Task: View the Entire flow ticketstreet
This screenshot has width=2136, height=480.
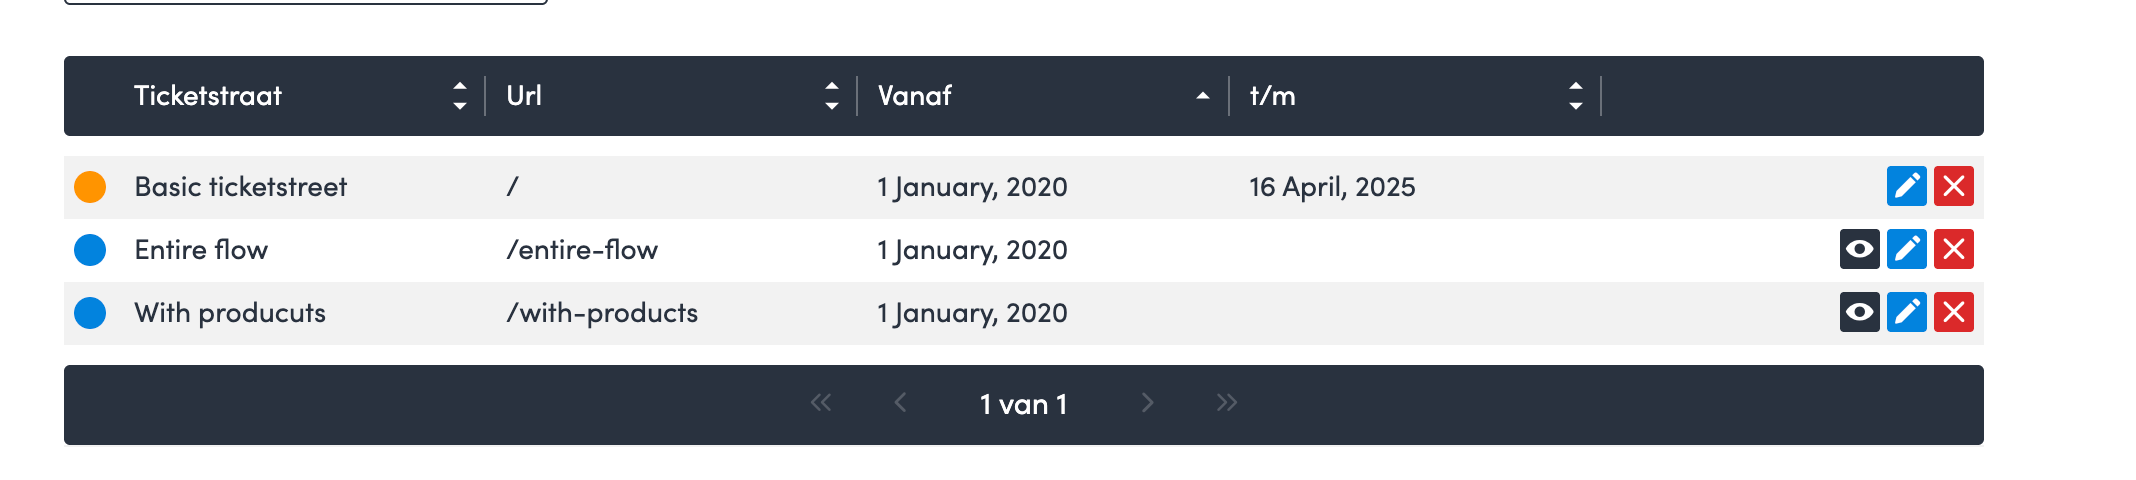Action: (x=1859, y=250)
